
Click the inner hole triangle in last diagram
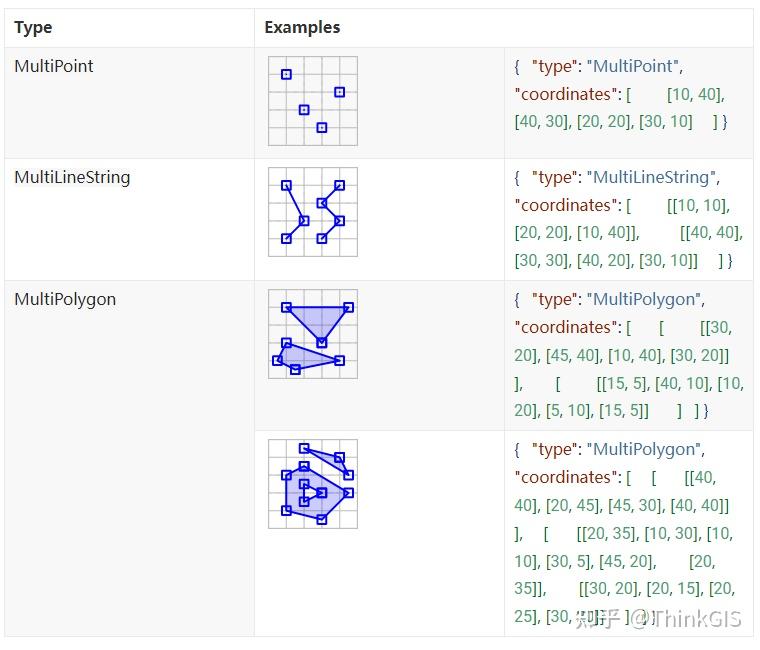coord(311,492)
